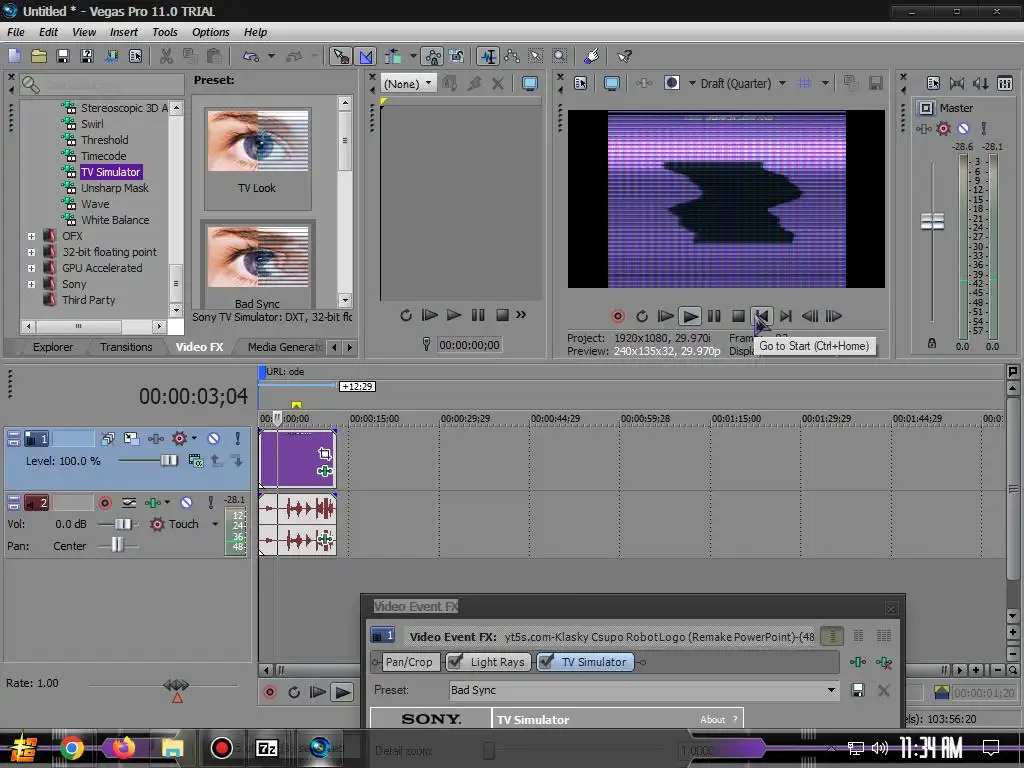This screenshot has height=768, width=1024.
Task: Expand the Sony folder in effects tree
Action: (31, 284)
